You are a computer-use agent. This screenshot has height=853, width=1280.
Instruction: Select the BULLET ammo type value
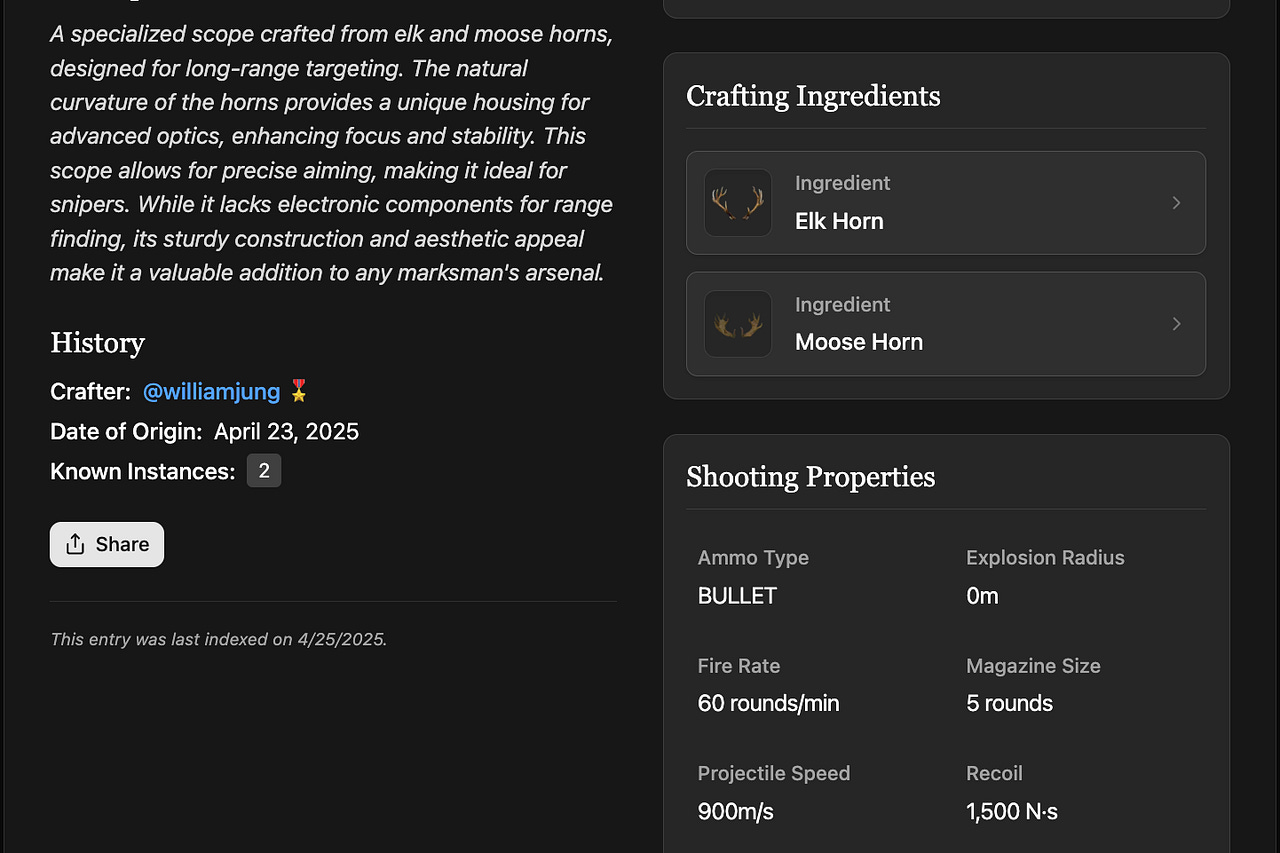(737, 596)
